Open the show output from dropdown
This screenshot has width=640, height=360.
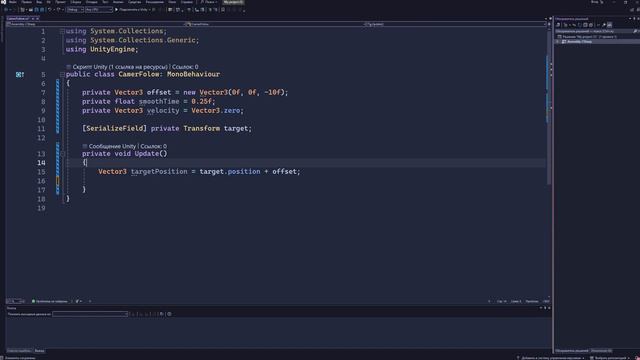coord(90,314)
